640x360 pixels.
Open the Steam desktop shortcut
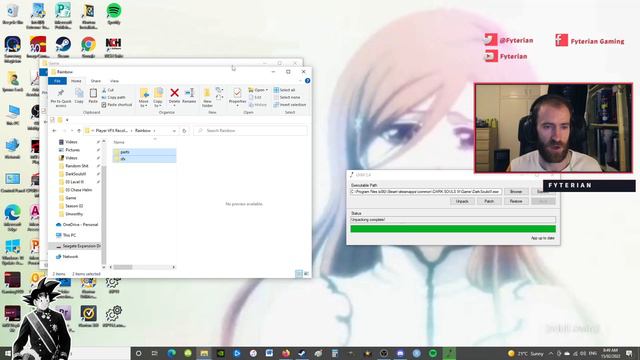[63, 47]
